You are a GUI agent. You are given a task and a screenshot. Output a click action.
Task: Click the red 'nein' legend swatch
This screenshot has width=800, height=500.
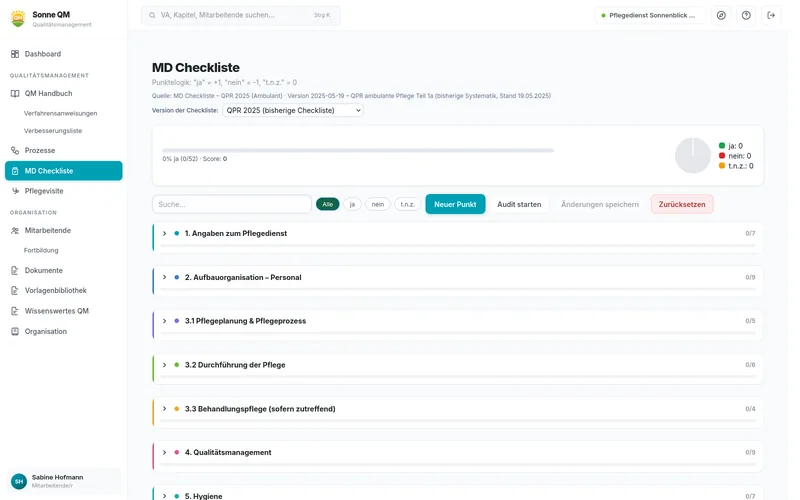tap(721, 156)
